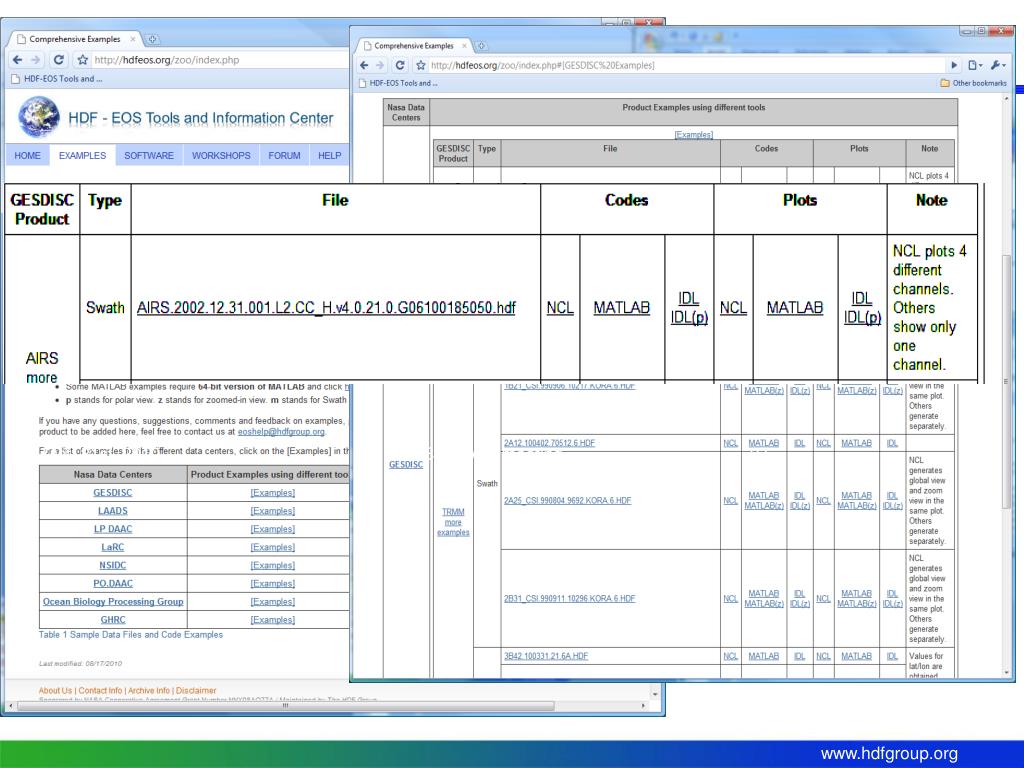Open the 3B42.100331.21.6A.HDF file link
The height and width of the screenshot is (768, 1024).
(x=546, y=656)
